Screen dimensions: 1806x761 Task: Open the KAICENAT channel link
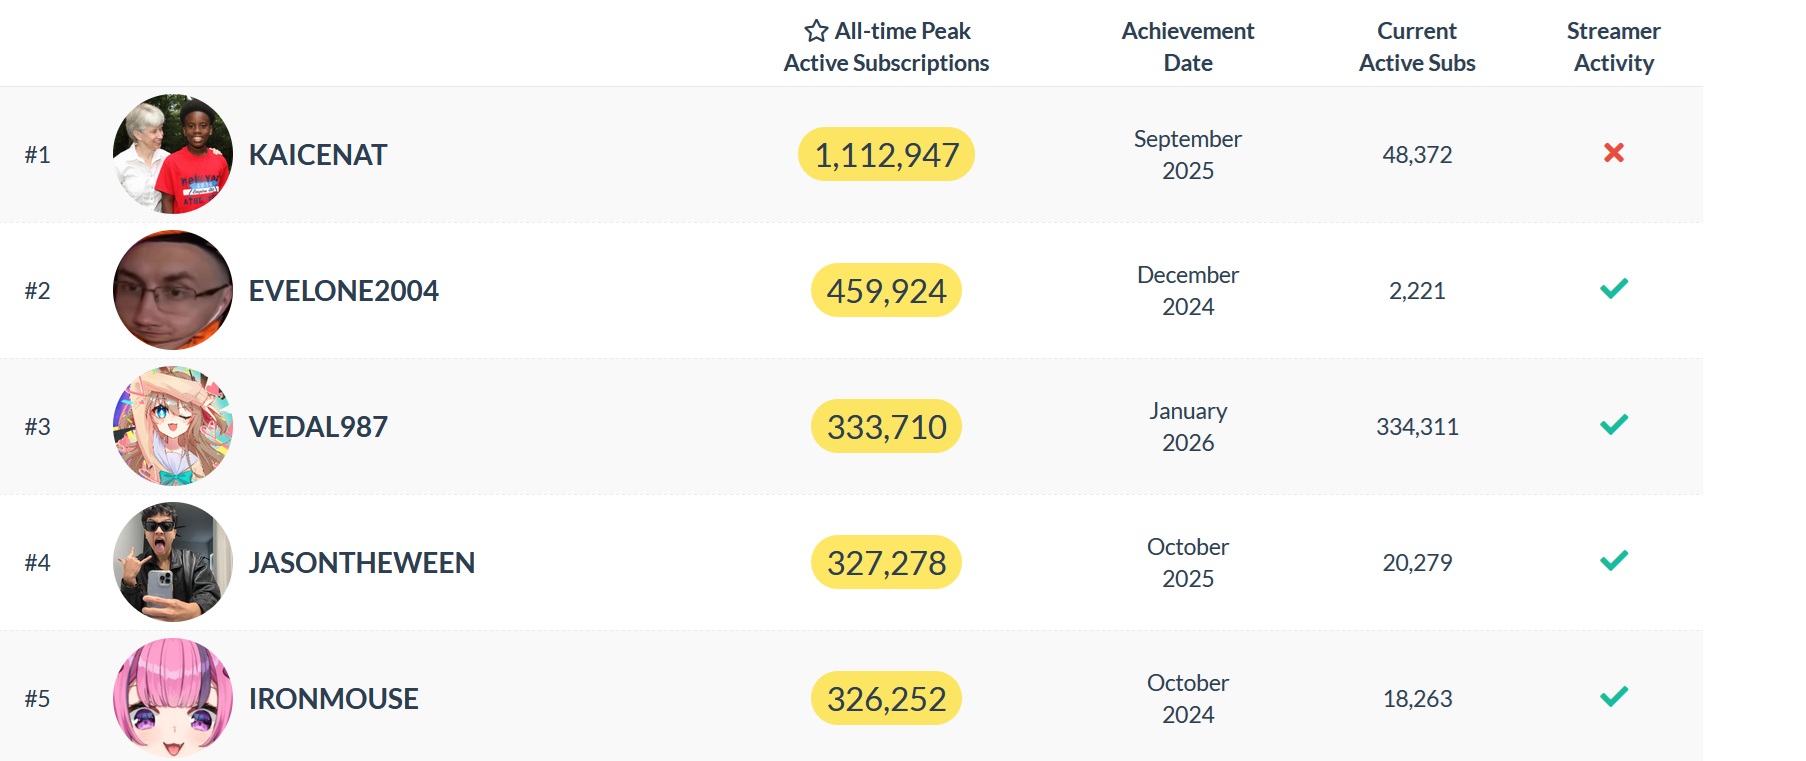pos(318,155)
